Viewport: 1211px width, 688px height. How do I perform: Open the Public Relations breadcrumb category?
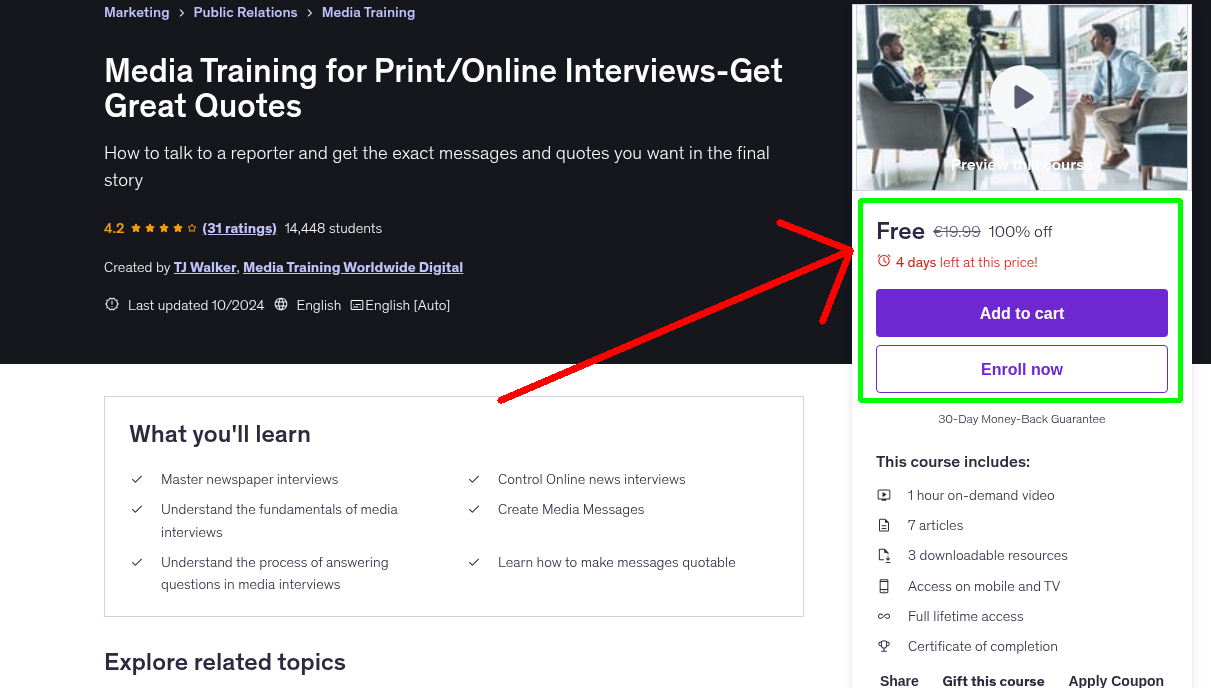click(245, 12)
